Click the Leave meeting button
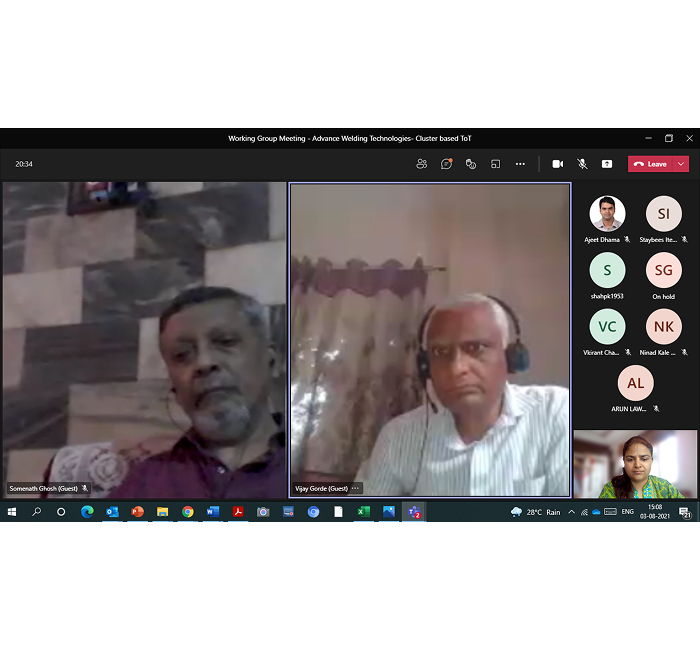The image size is (700, 650). [x=651, y=164]
